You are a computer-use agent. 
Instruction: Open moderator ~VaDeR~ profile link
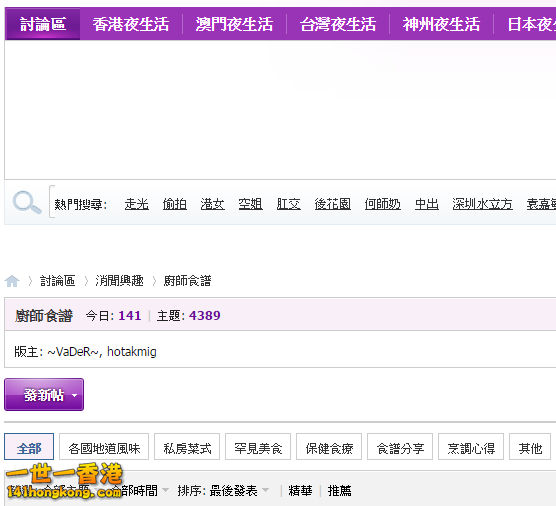[x=74, y=352]
